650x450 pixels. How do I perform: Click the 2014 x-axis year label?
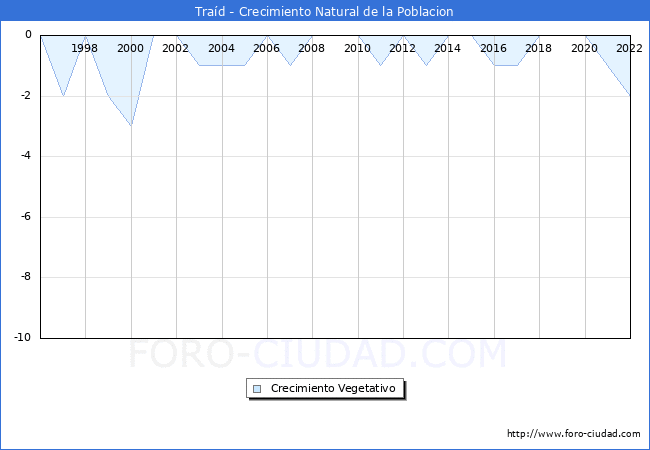tap(447, 48)
